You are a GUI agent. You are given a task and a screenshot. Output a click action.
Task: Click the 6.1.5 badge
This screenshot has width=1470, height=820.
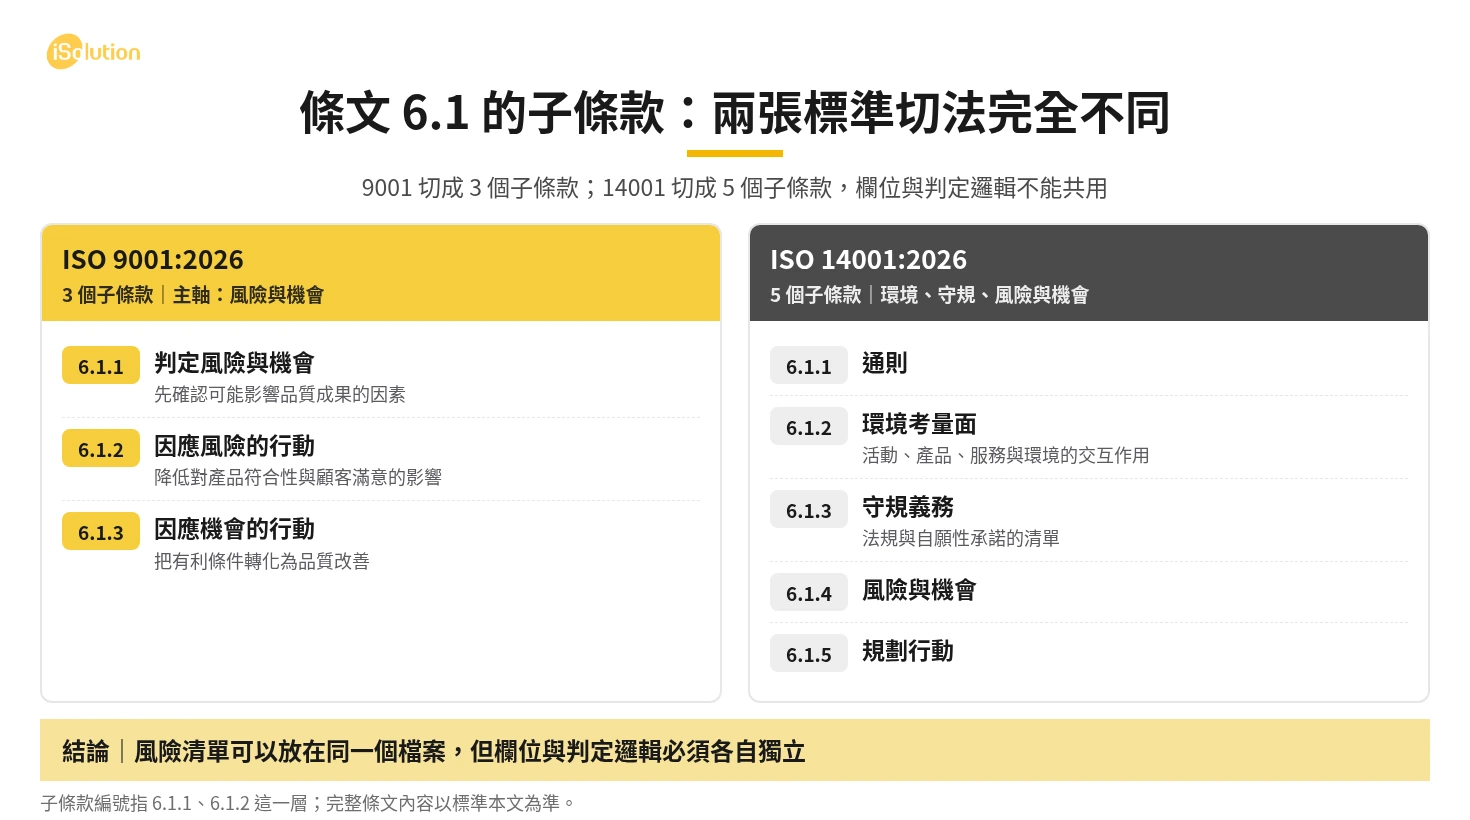point(809,654)
